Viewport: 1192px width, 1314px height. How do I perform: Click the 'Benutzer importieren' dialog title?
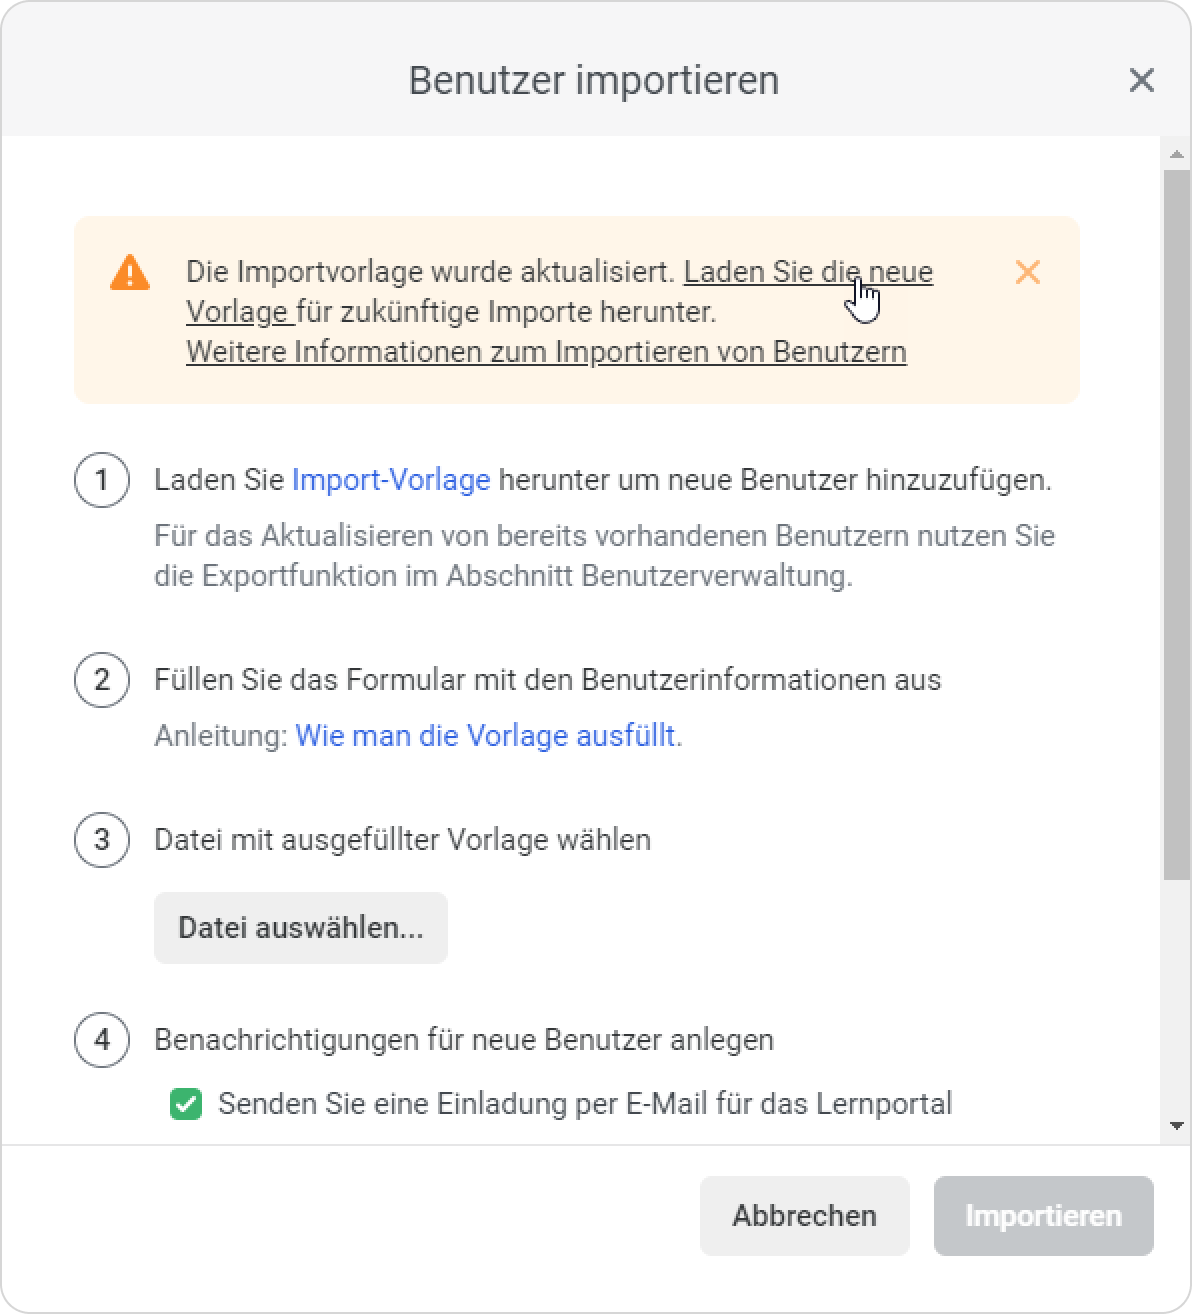[x=594, y=80]
